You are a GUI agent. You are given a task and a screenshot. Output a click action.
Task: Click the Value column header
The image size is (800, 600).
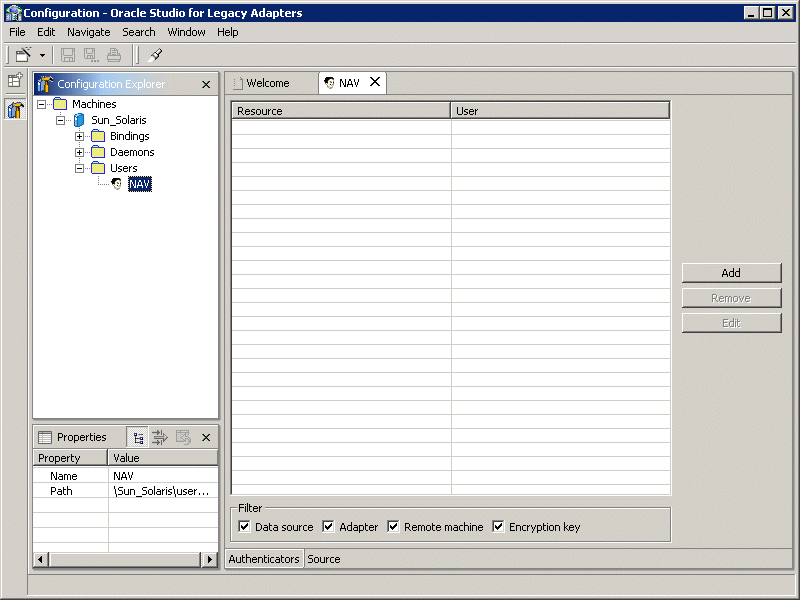[163, 458]
